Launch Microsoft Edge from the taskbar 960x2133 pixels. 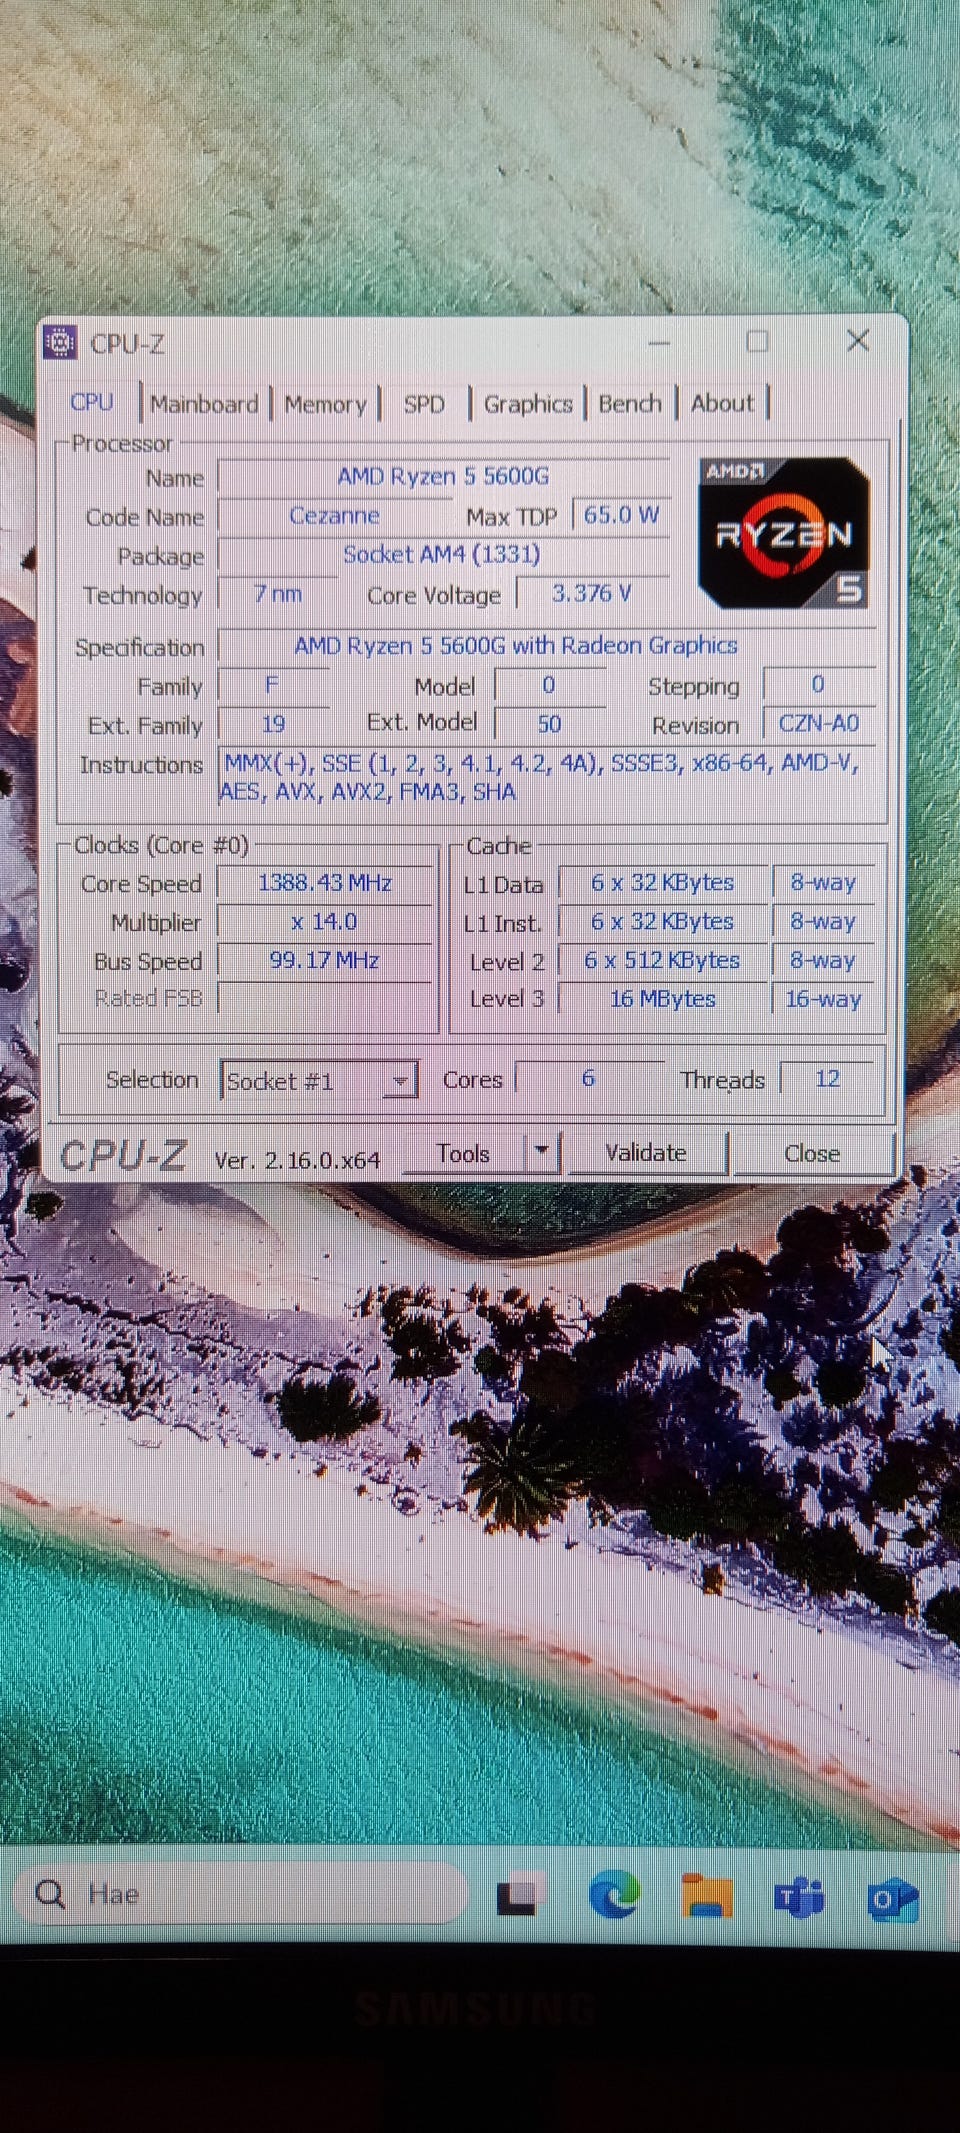[614, 1894]
